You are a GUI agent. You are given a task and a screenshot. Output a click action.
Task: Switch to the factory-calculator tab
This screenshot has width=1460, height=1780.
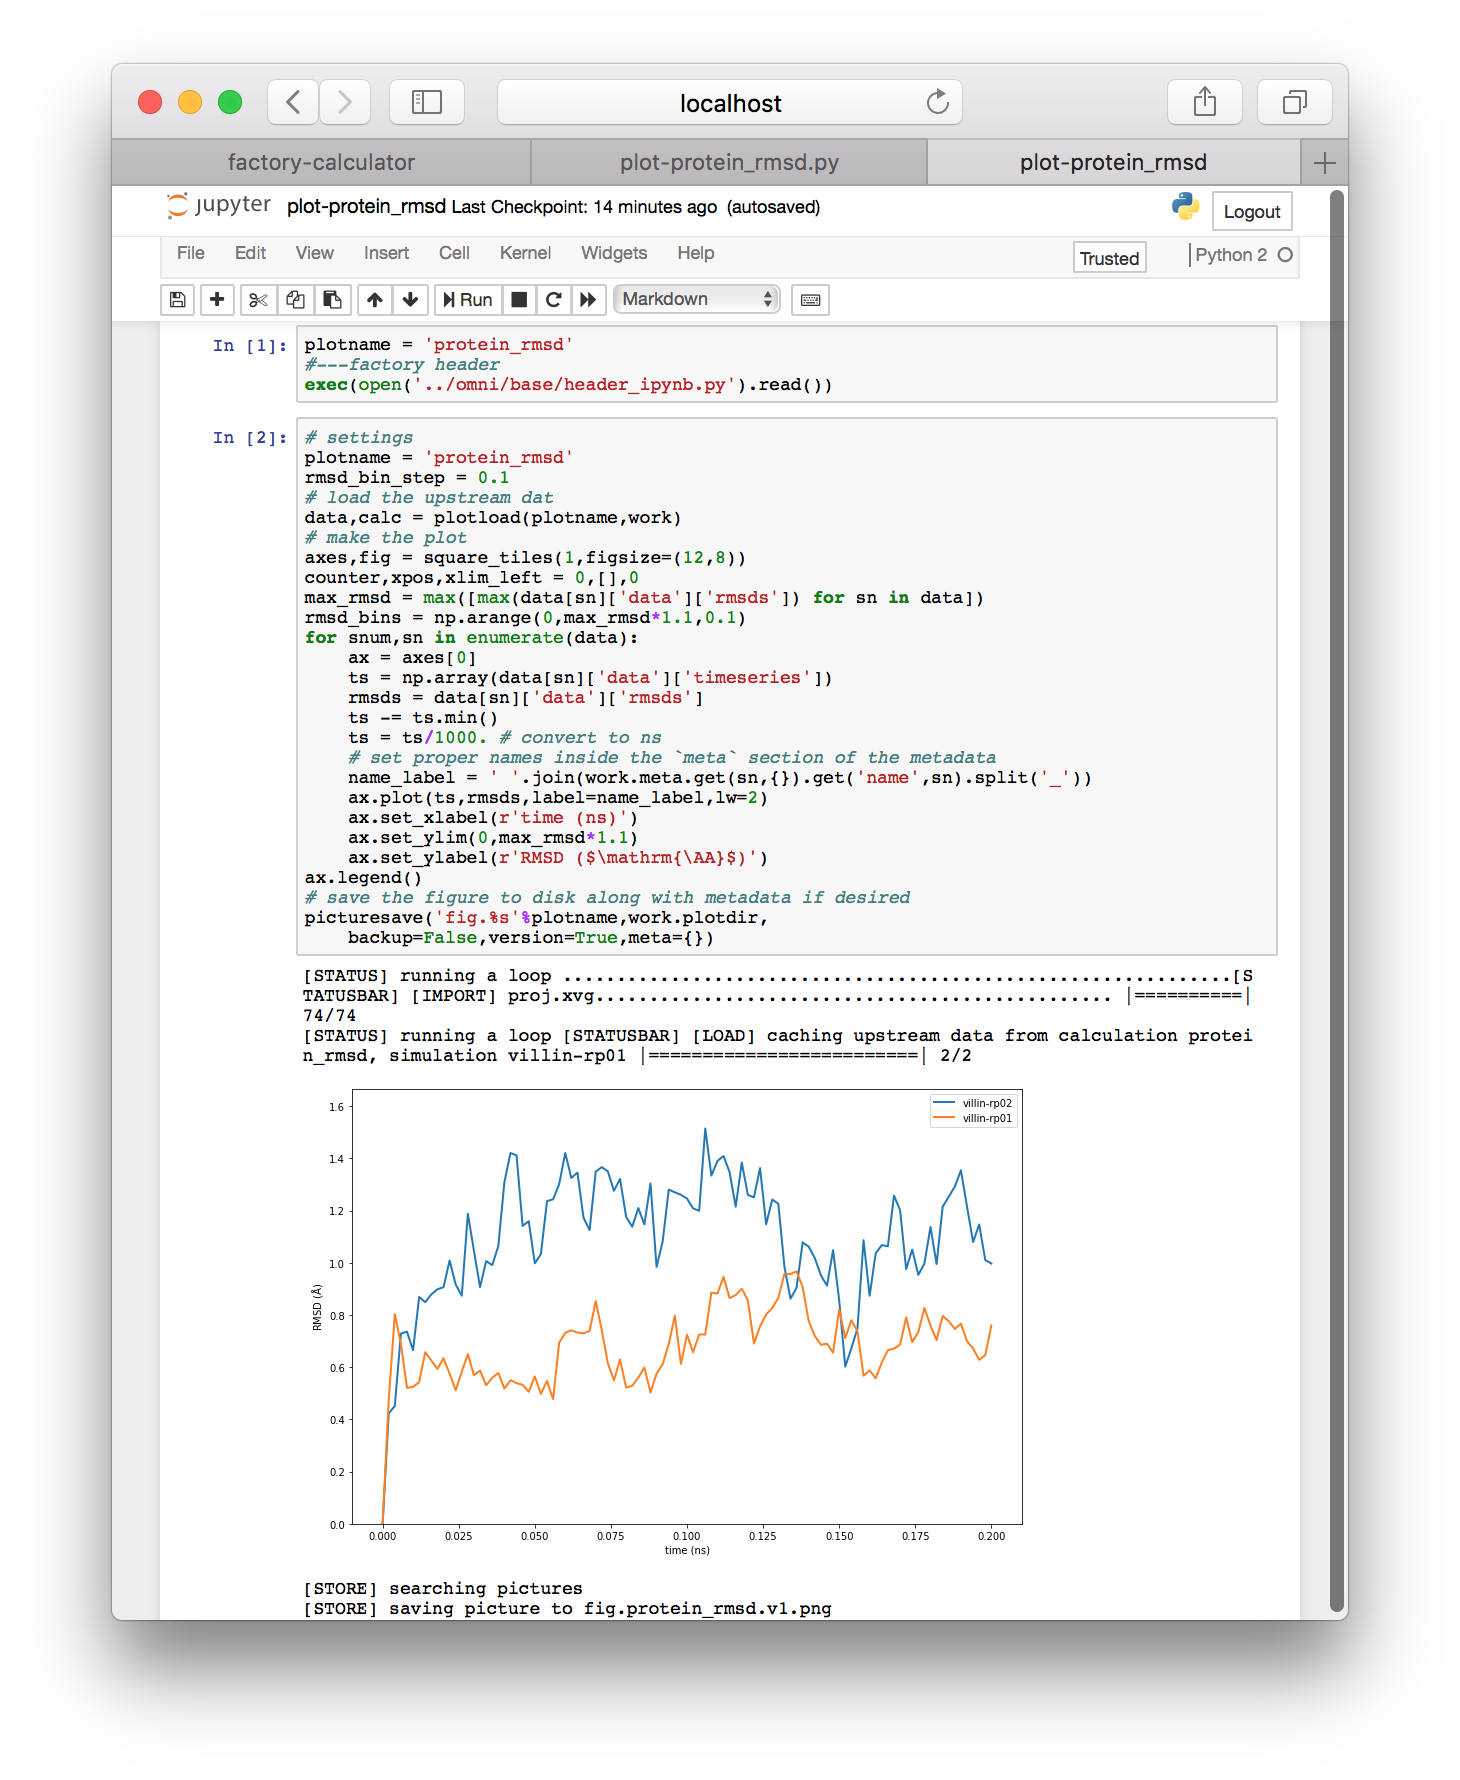pyautogui.click(x=321, y=162)
